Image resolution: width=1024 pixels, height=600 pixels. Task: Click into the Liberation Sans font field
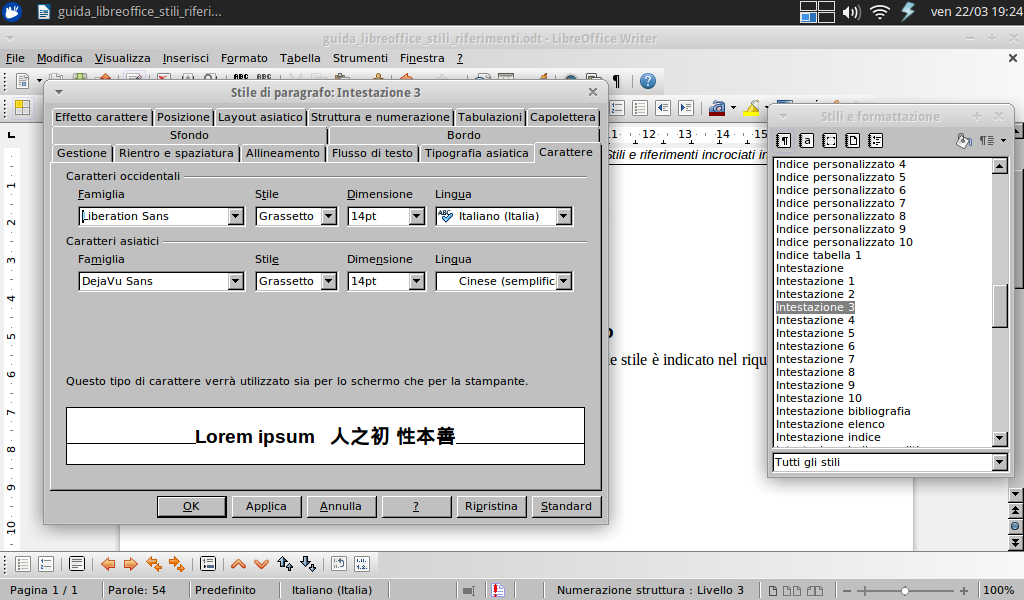point(153,216)
